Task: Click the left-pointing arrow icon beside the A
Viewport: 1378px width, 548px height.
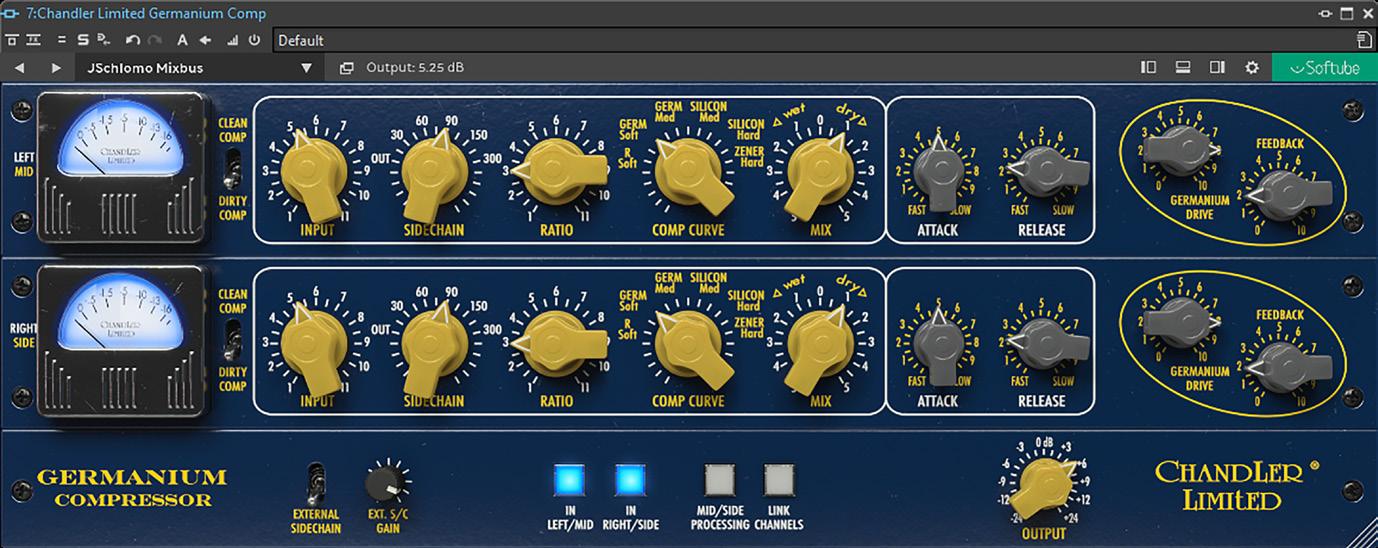Action: point(205,40)
